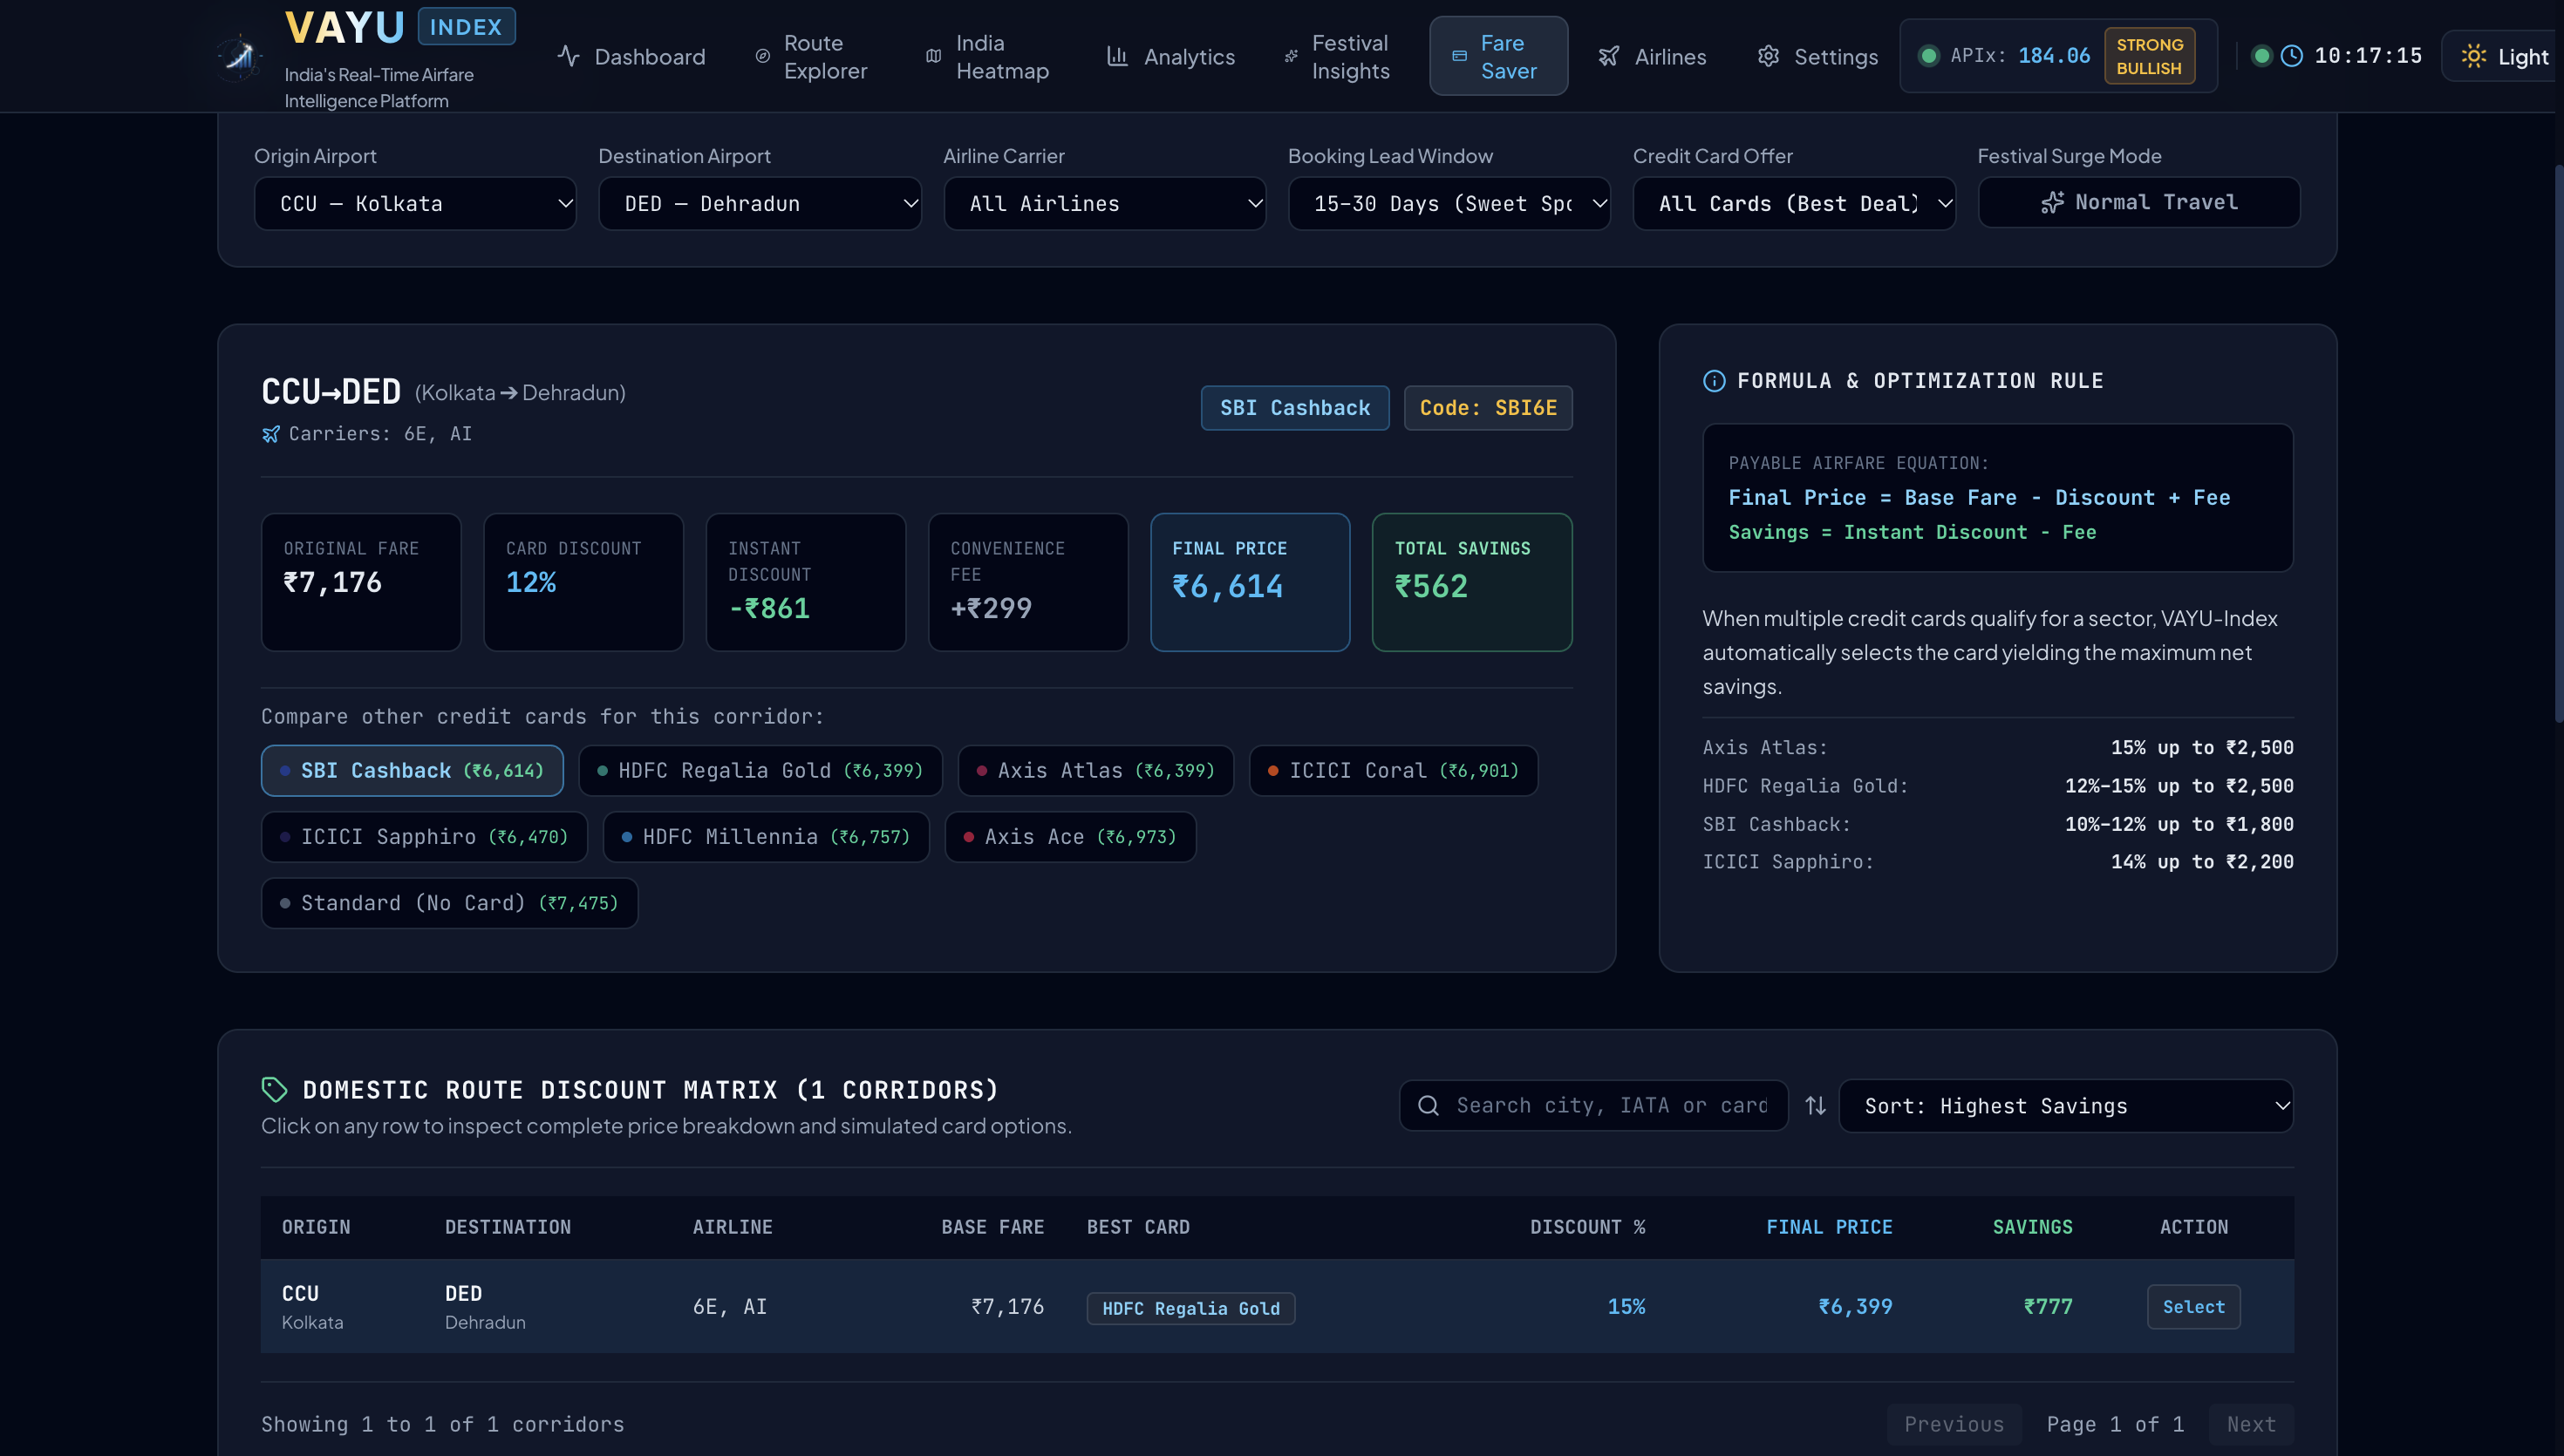Open the Airlines tab
This screenshot has height=1456, width=2564.
click(x=1651, y=56)
